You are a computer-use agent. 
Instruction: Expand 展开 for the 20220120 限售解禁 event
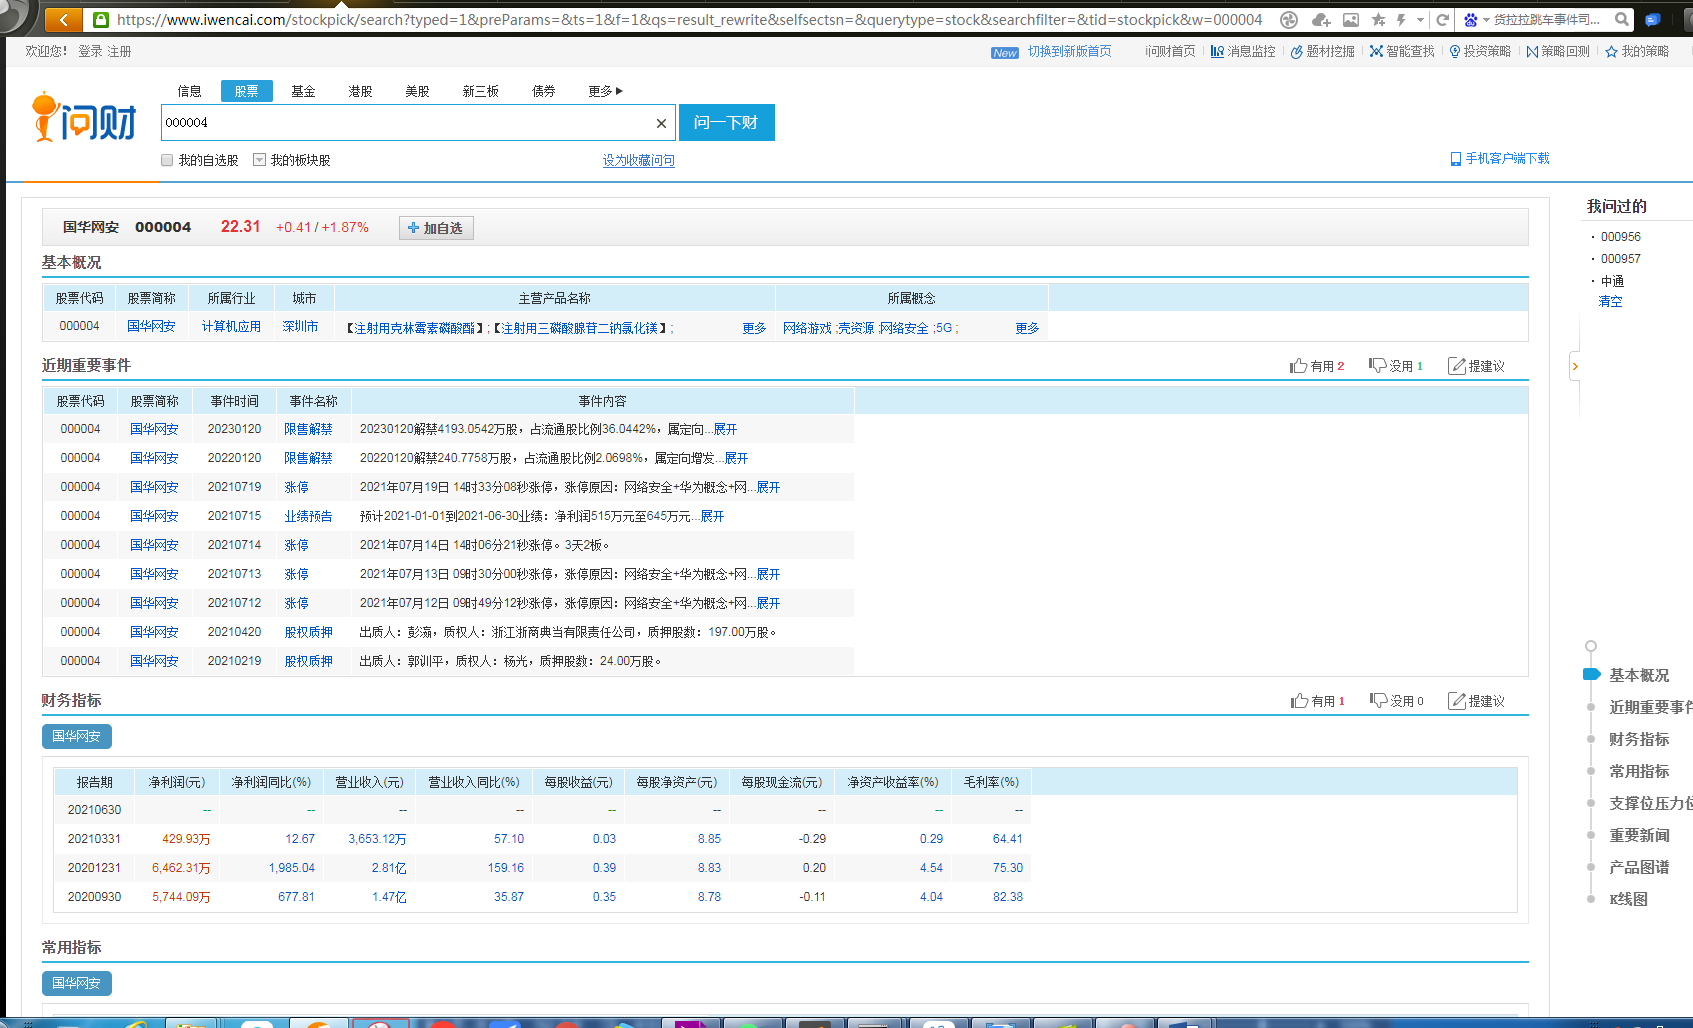click(736, 458)
